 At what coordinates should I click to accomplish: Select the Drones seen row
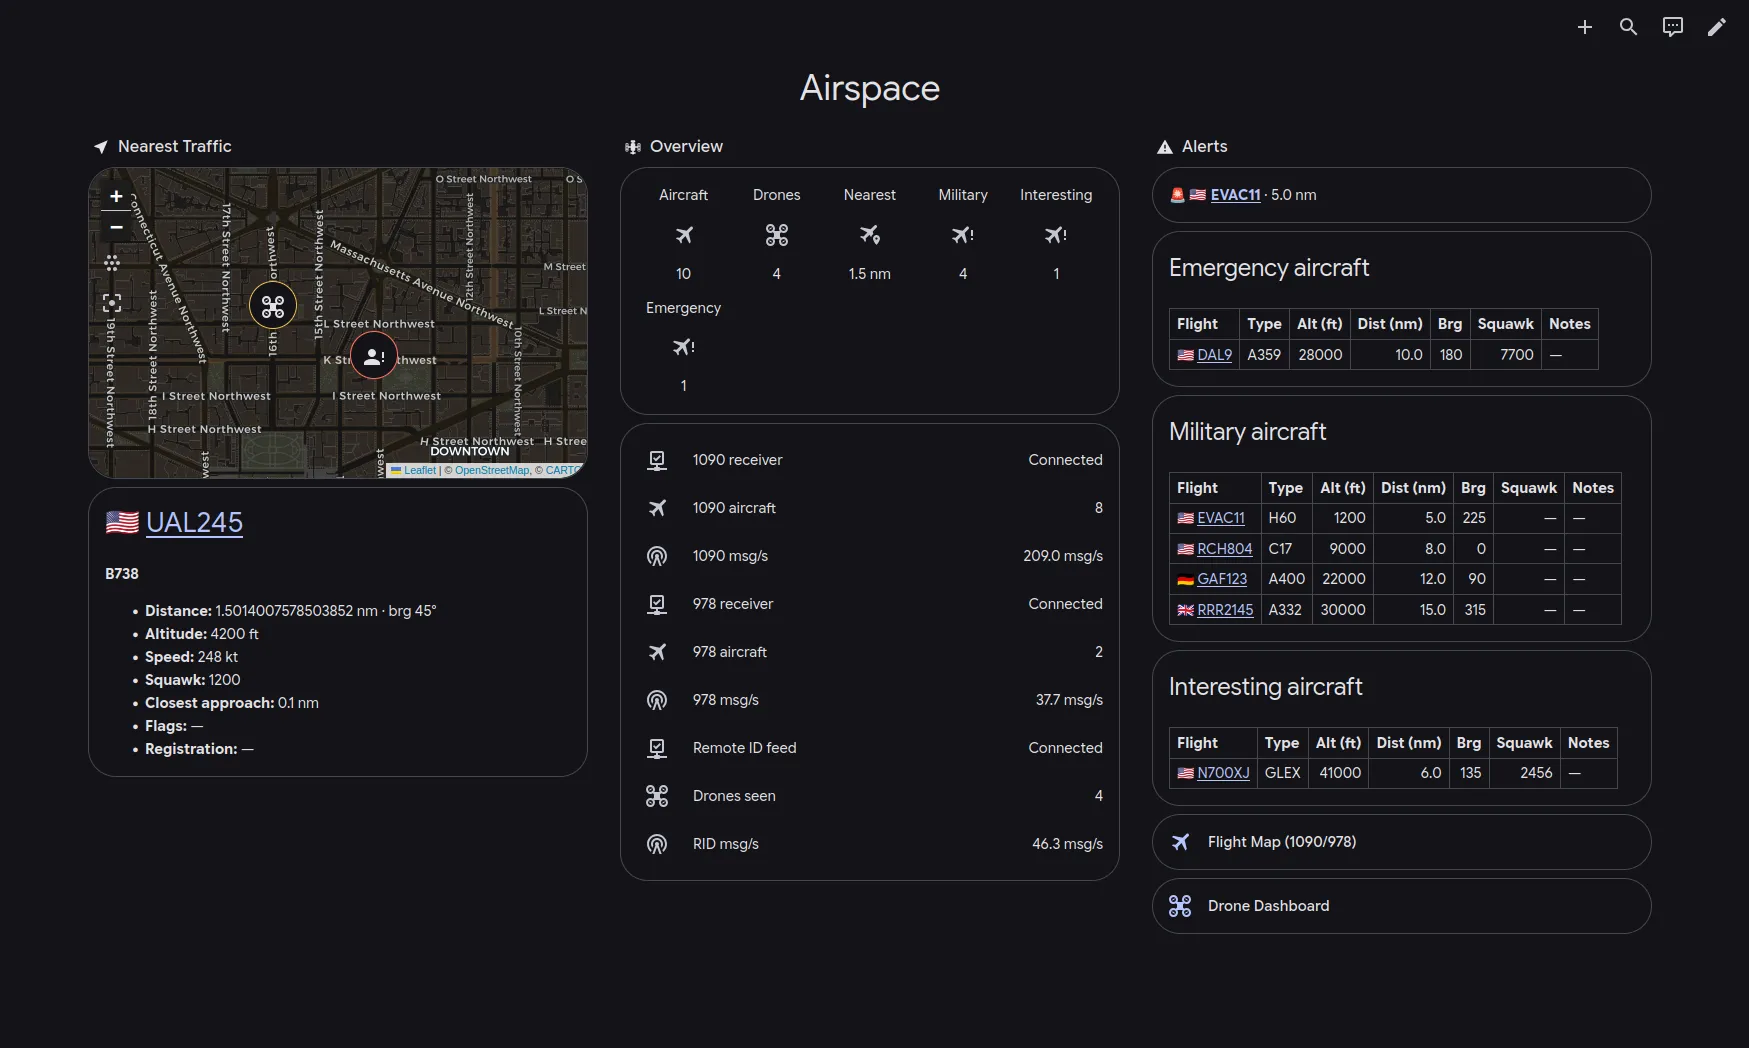click(x=870, y=796)
